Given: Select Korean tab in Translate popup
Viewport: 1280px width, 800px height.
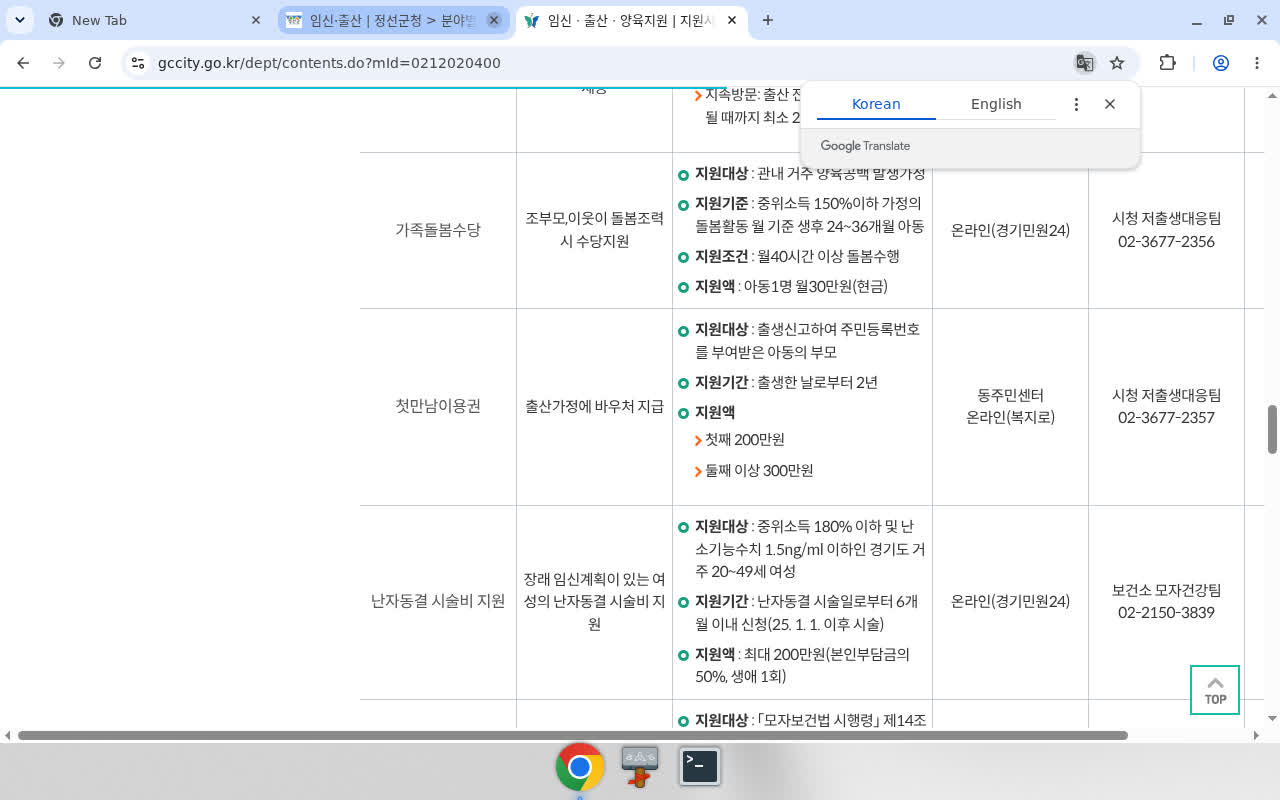Looking at the screenshot, I should 876,104.
